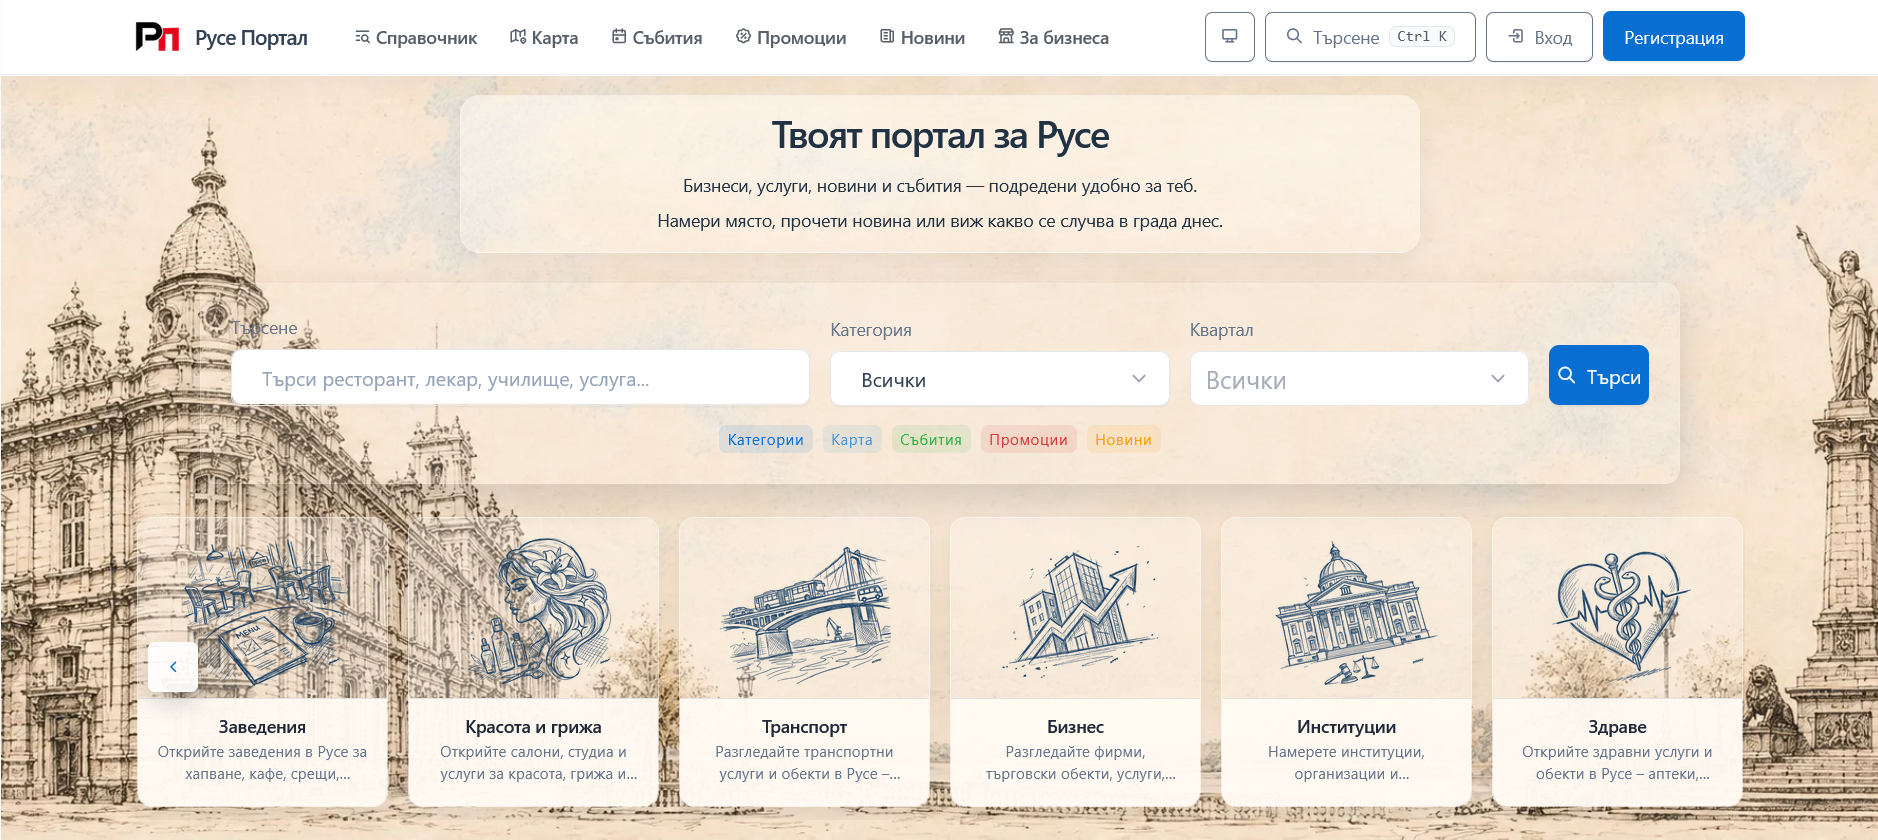Click the Красота и грижа card title

[534, 727]
